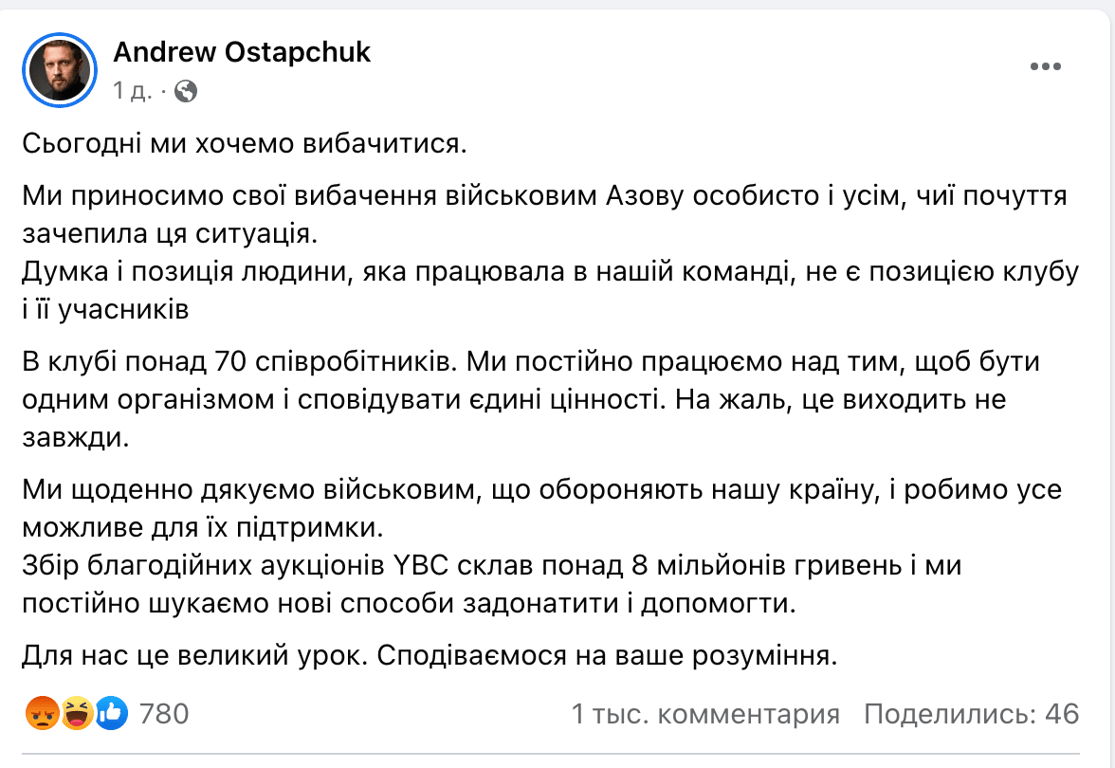Screen dimensions: 1115x768
Task: Open the "1 тыс. комментария" comments
Action: click(705, 714)
